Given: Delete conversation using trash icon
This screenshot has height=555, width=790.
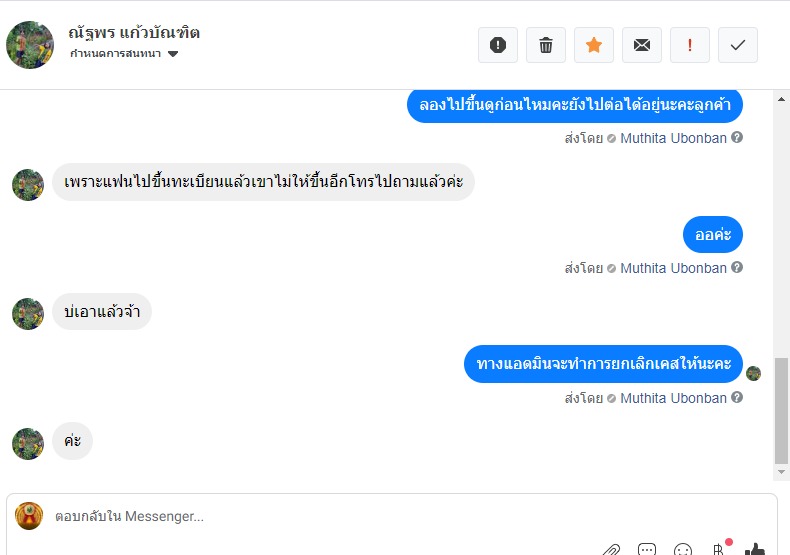Looking at the screenshot, I should point(546,45).
